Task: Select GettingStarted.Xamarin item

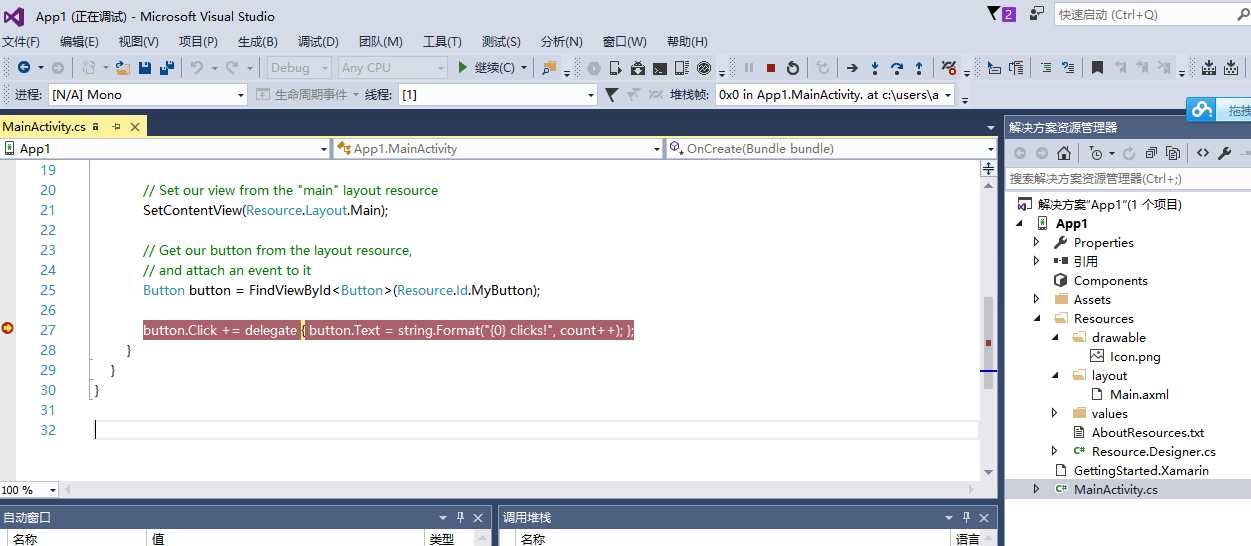Action: [1141, 470]
